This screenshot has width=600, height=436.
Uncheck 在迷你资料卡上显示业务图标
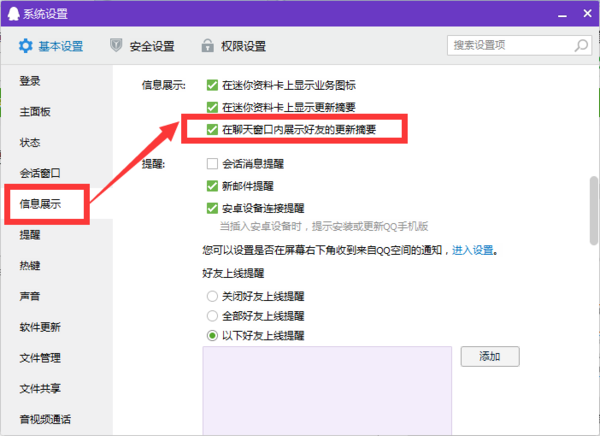[212, 85]
